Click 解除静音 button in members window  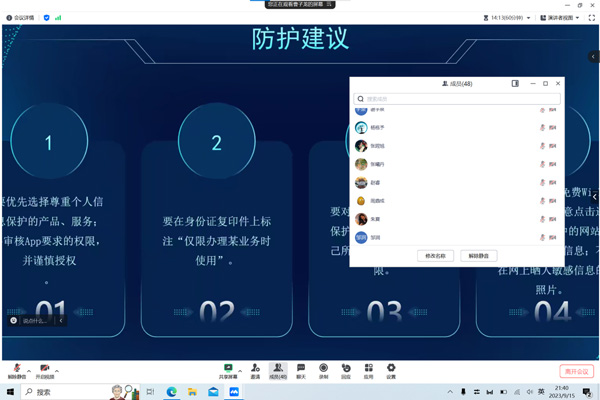click(x=479, y=256)
